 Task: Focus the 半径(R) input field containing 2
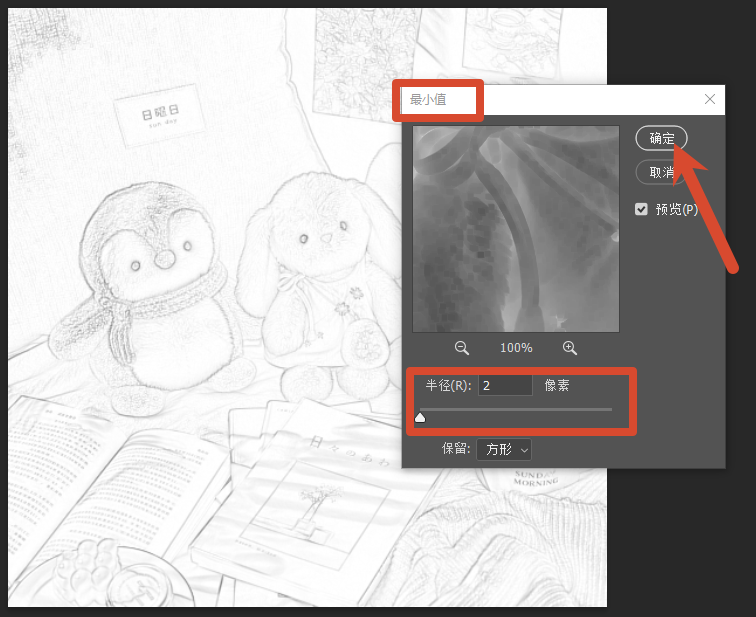click(505, 386)
